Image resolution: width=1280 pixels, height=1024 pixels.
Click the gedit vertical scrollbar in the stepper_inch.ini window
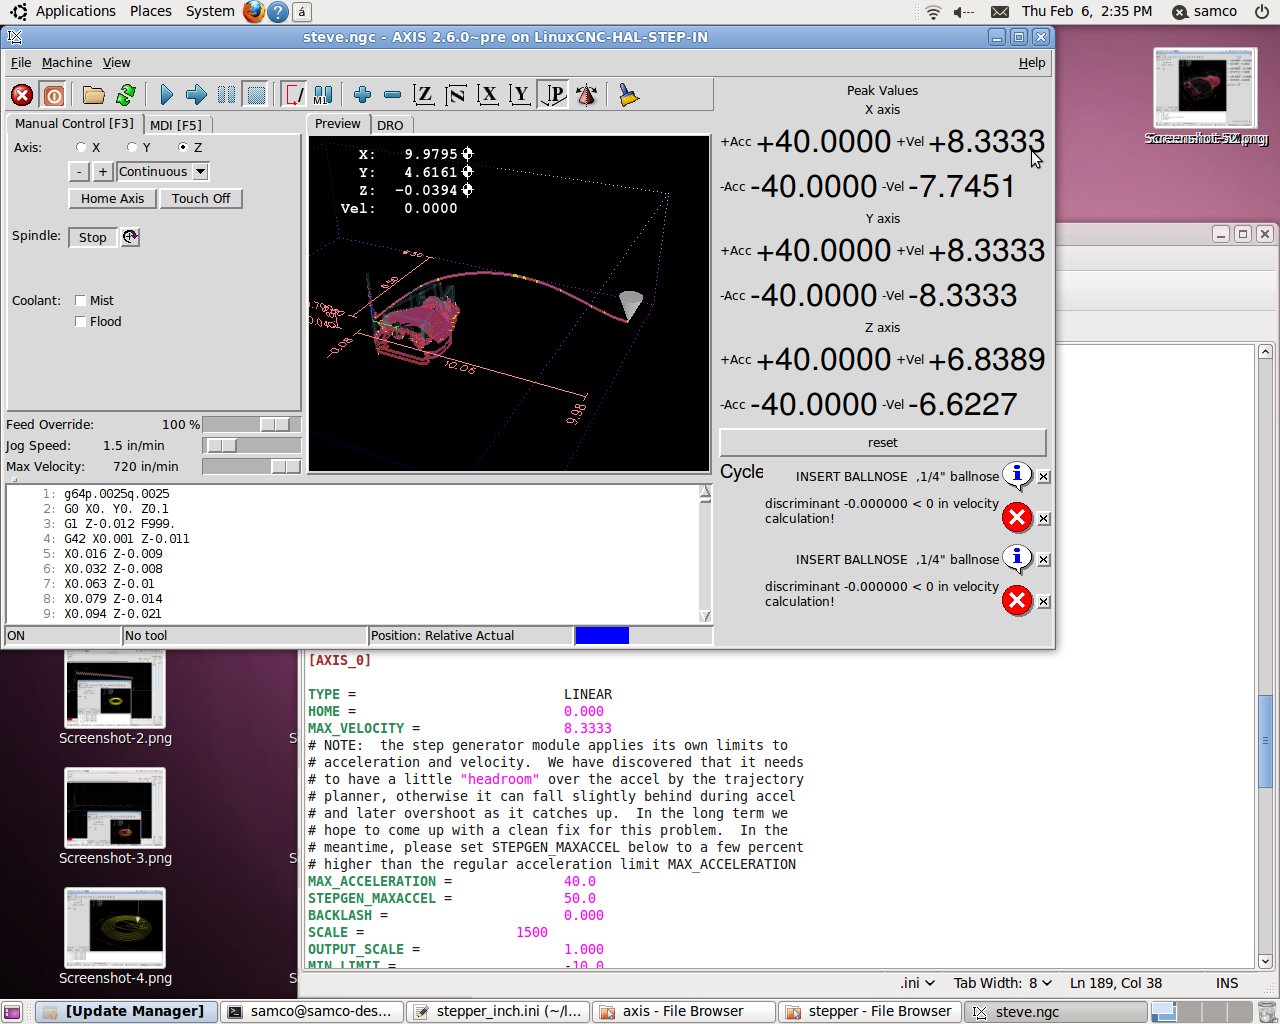click(1265, 656)
